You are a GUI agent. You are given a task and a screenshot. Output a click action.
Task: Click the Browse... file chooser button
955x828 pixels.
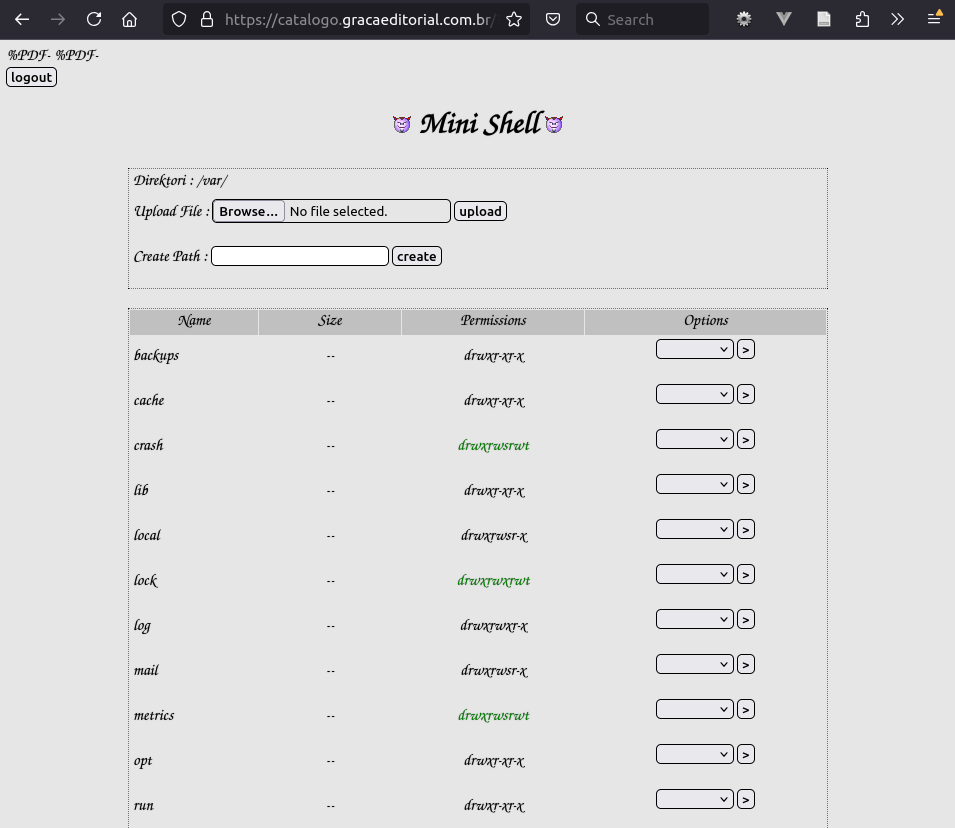pos(249,211)
